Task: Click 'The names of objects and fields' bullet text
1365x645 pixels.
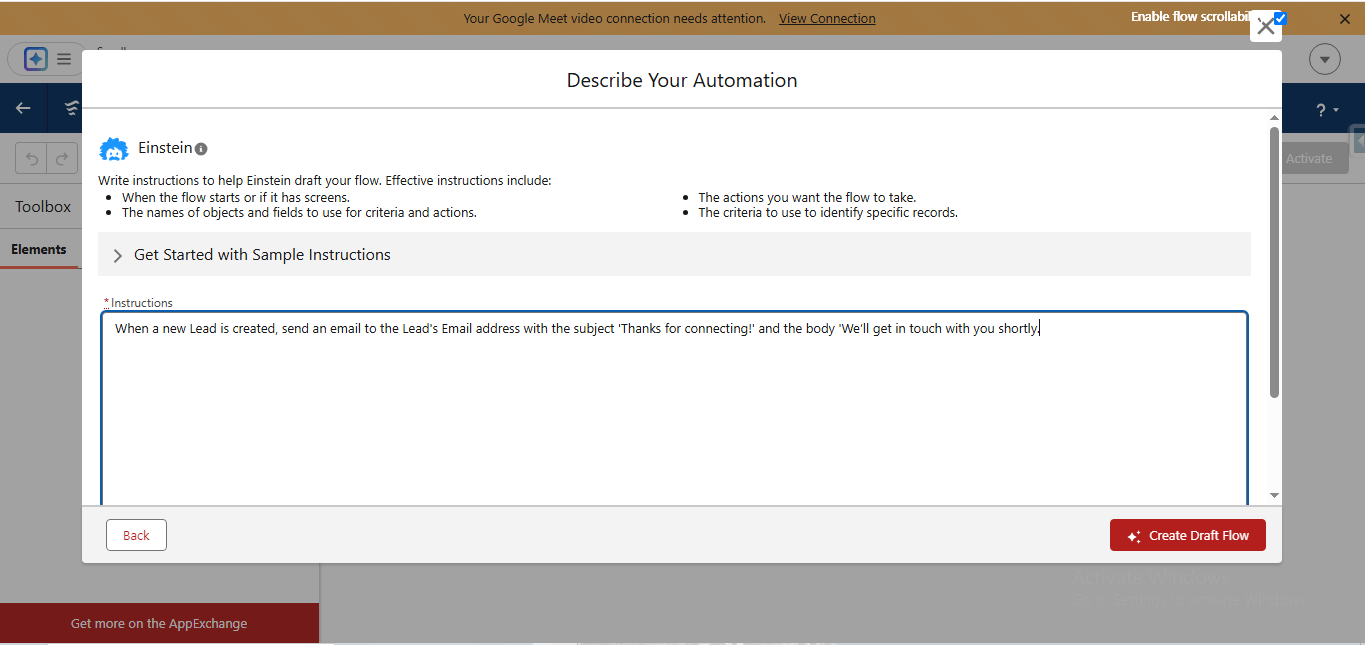Action: (x=299, y=212)
